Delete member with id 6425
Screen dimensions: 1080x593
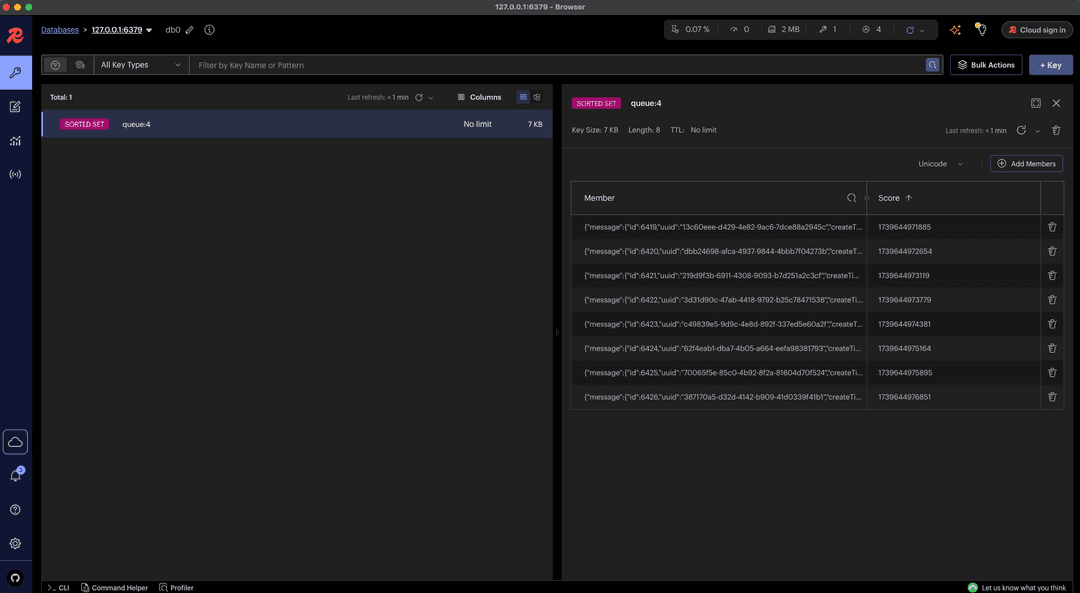click(1052, 373)
